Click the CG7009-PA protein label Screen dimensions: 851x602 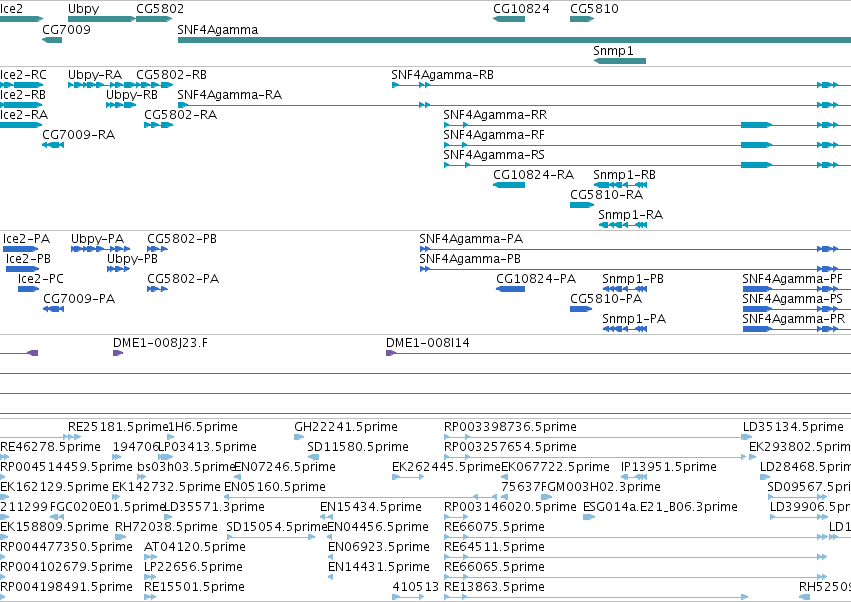click(79, 299)
